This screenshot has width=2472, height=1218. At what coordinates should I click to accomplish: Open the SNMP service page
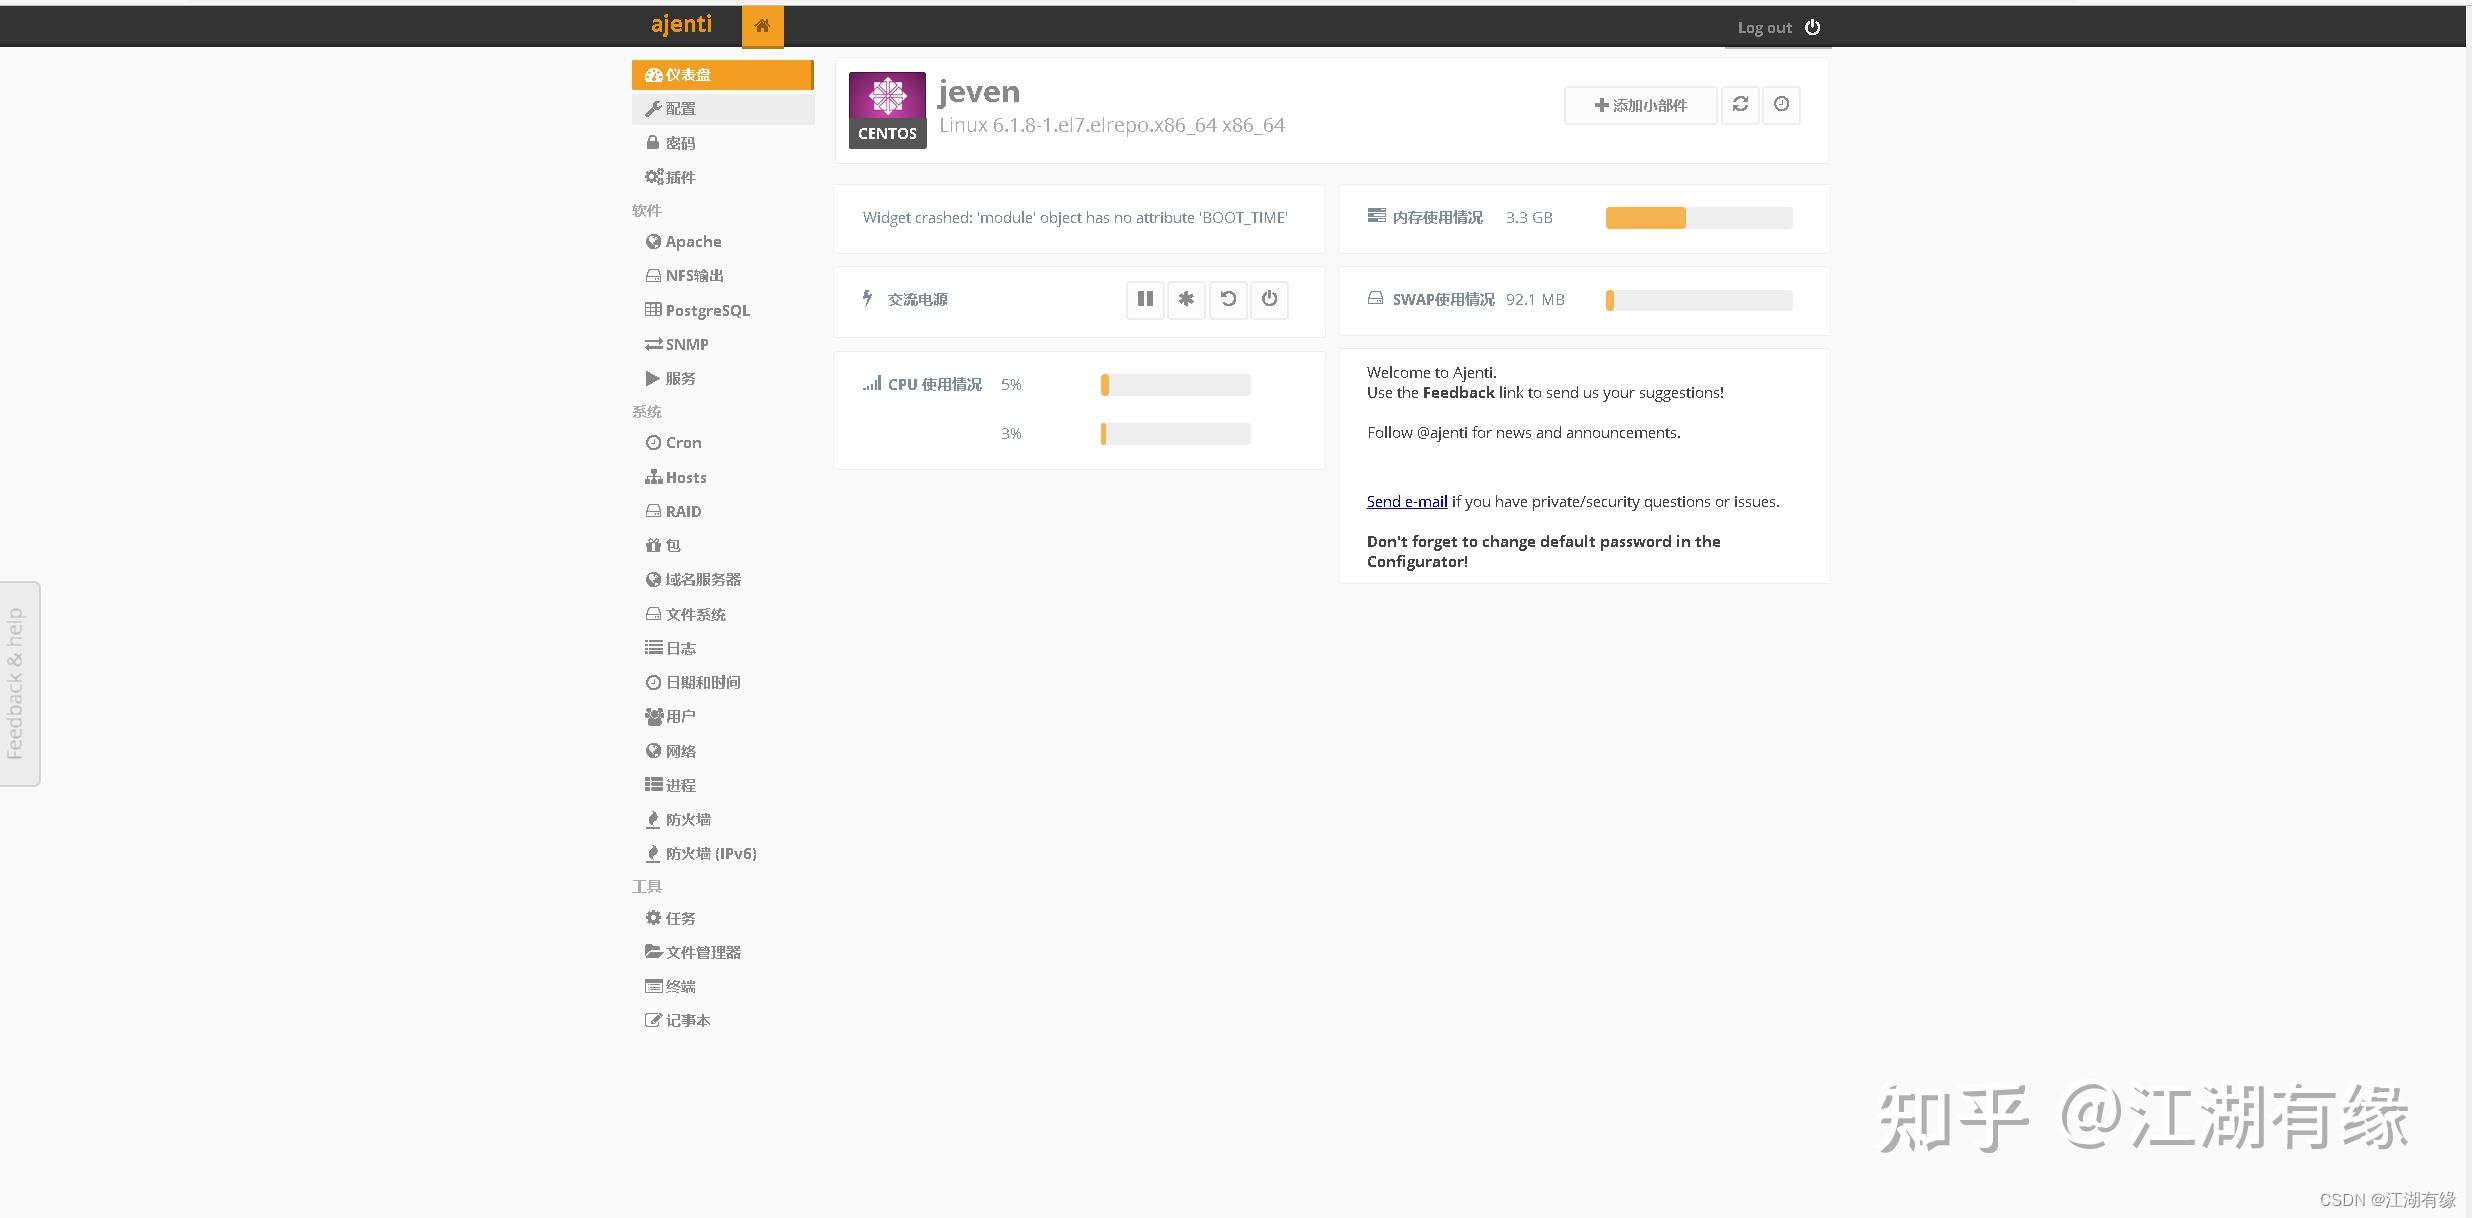[x=686, y=344]
